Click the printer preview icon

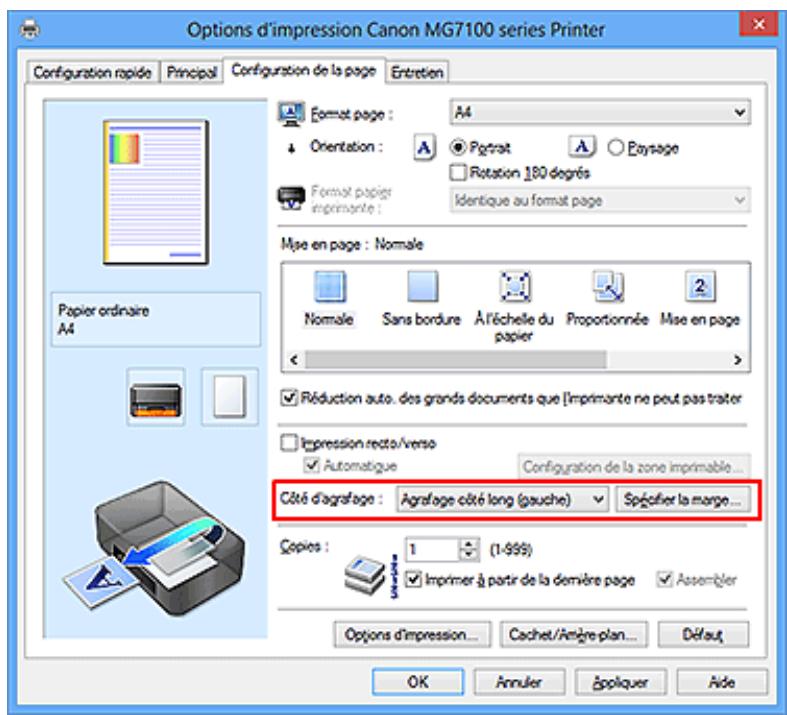pyautogui.click(x=156, y=397)
